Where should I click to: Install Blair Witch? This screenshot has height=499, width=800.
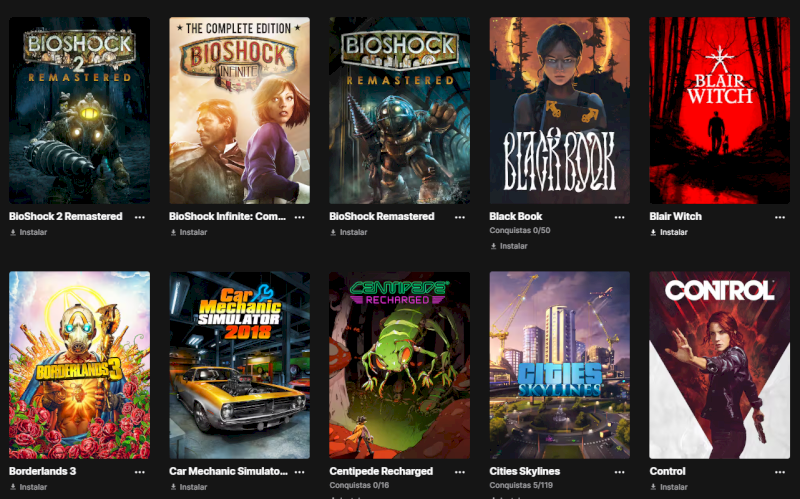(669, 232)
